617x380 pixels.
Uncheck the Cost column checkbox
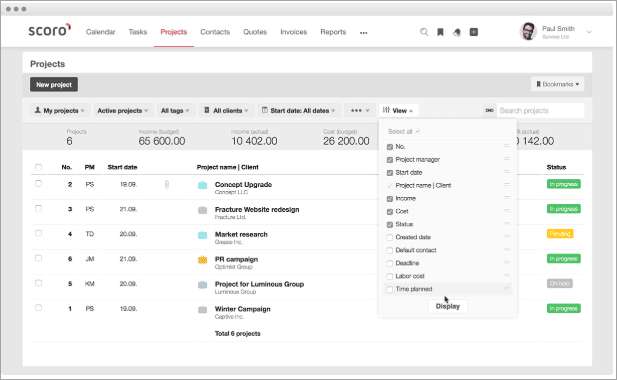click(390, 212)
